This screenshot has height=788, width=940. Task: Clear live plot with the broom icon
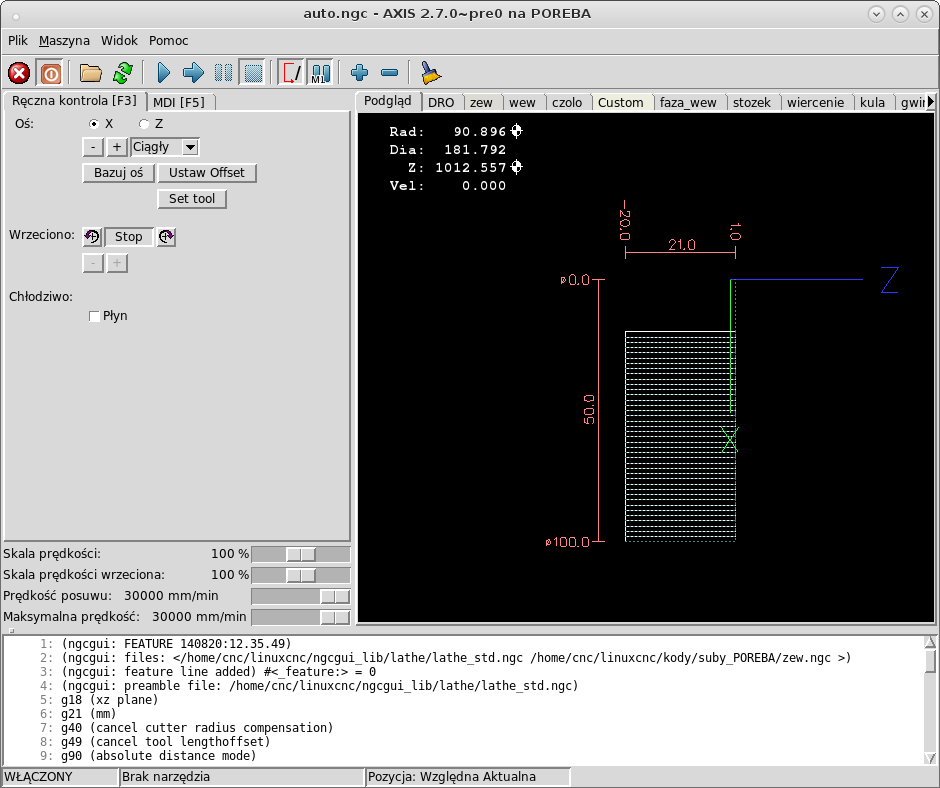click(431, 73)
